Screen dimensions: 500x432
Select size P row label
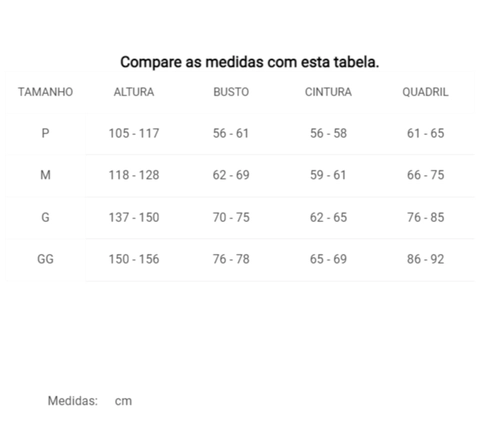(45, 133)
